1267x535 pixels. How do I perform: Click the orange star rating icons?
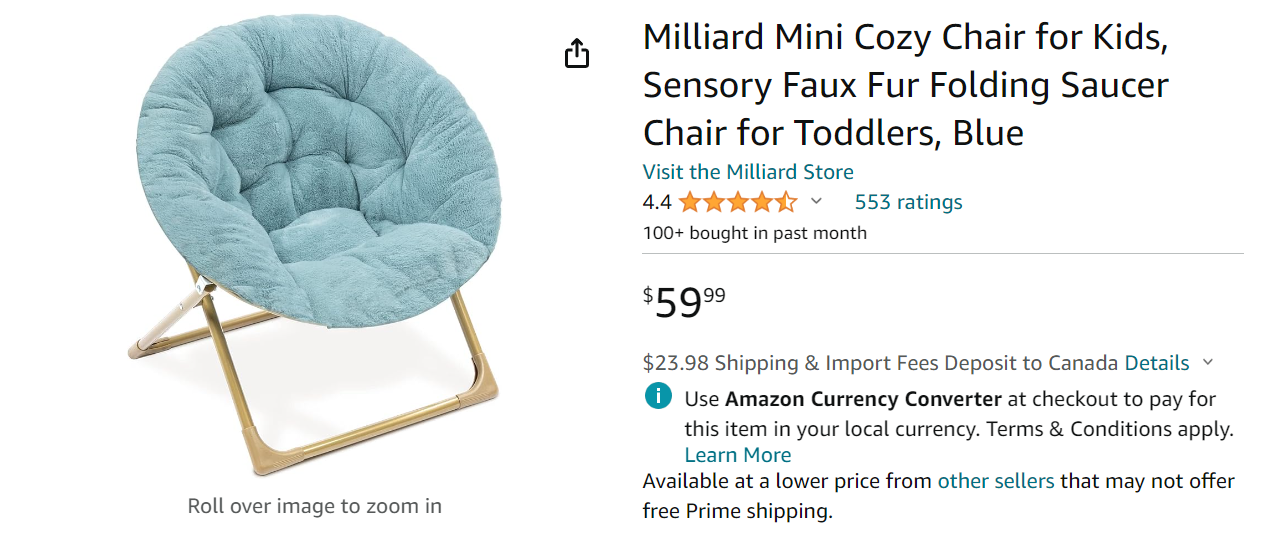coord(737,202)
